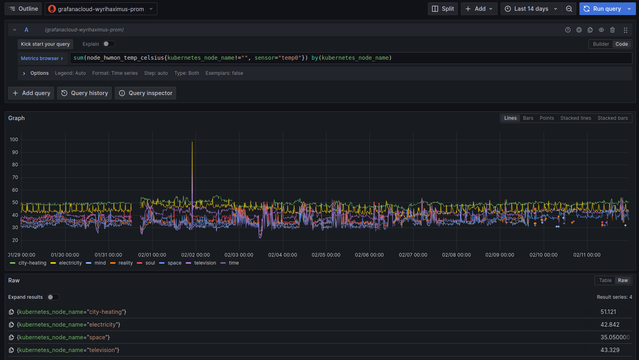The width and height of the screenshot is (639, 360).
Task: Click the Run query button
Action: click(602, 9)
